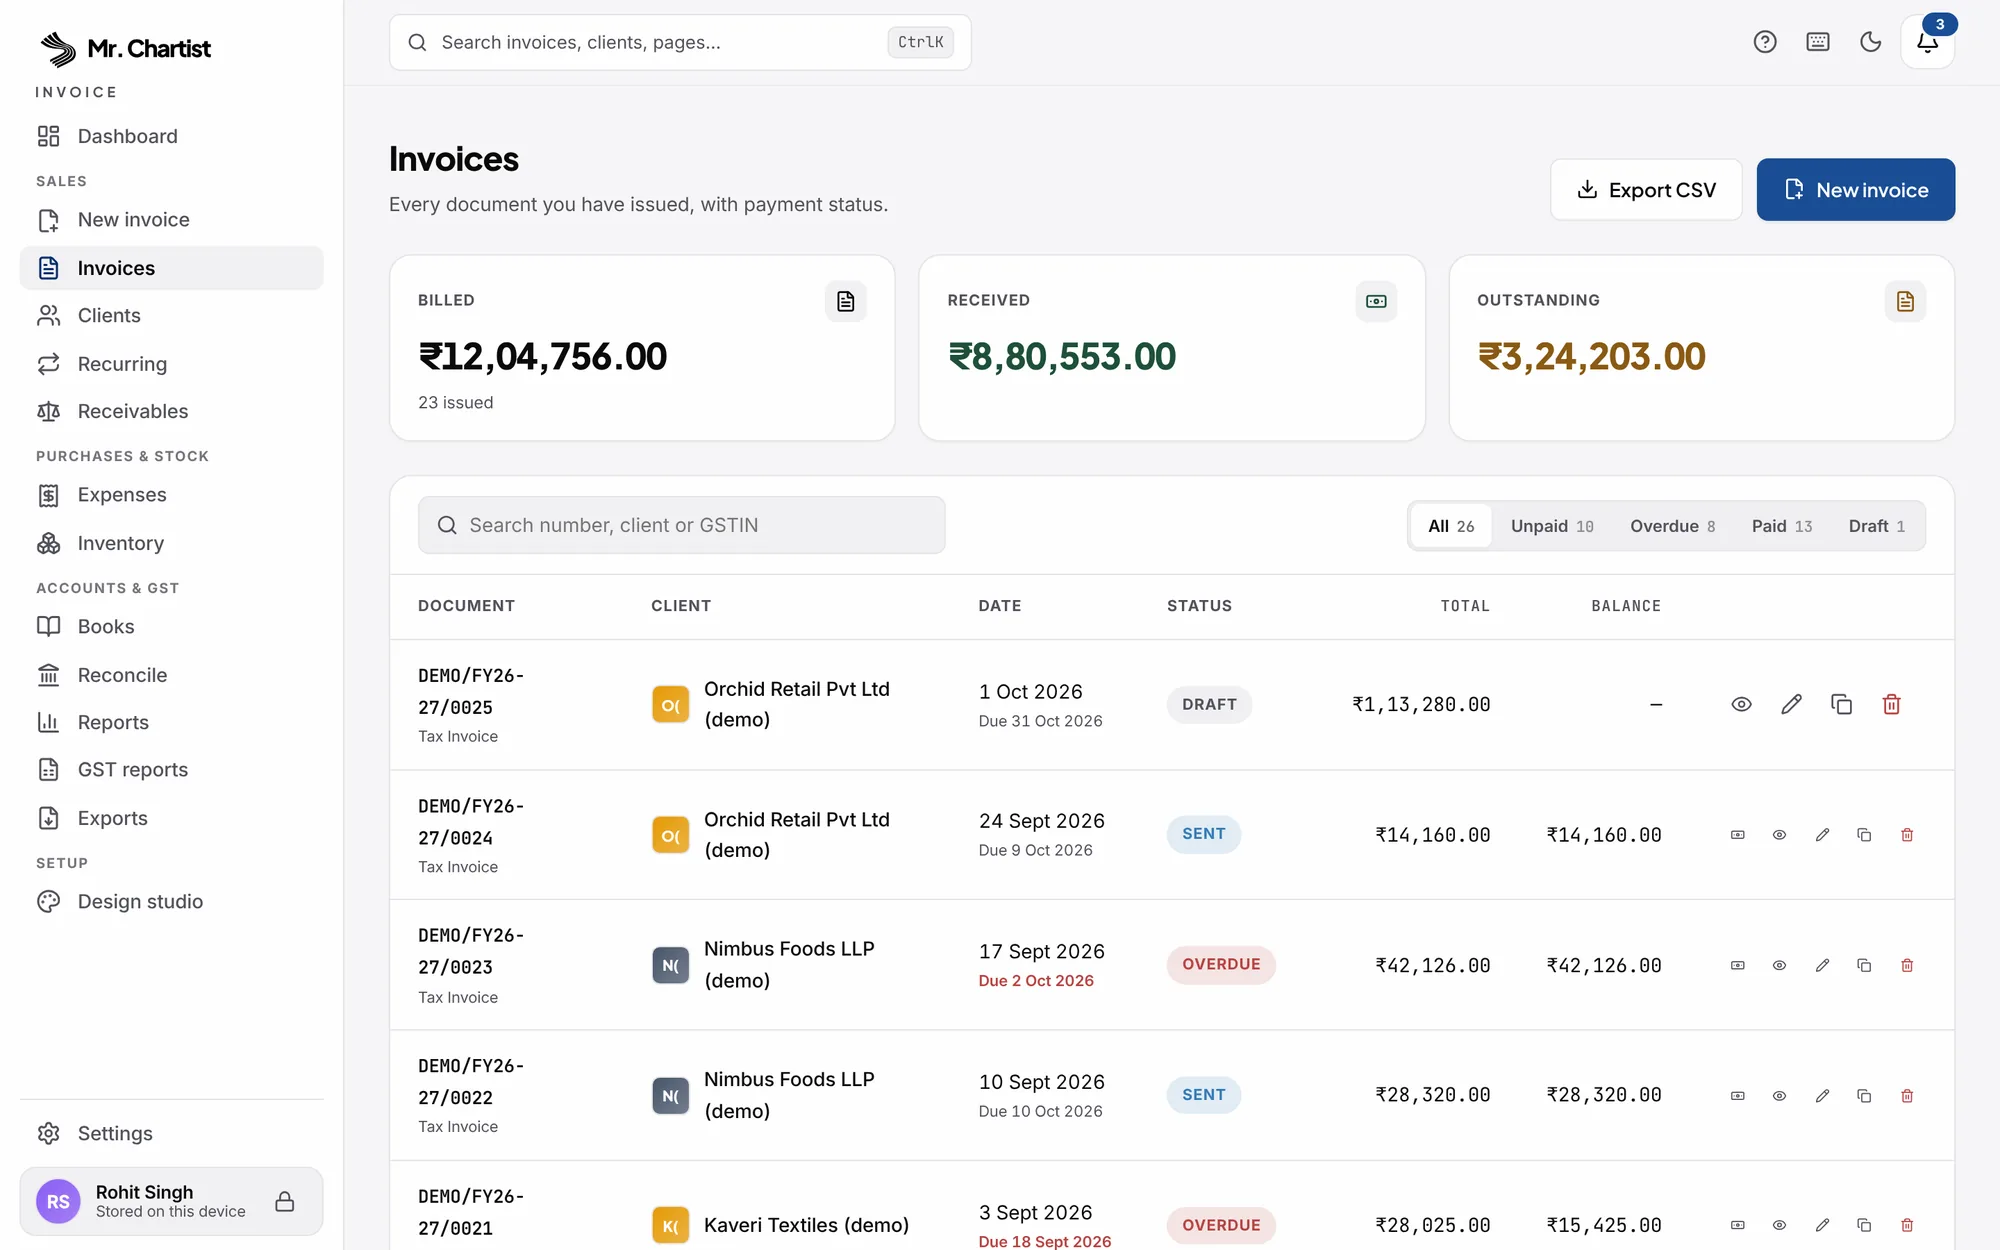Image resolution: width=2000 pixels, height=1250 pixels.
Task: Focus the global search invoices, clients, pages field
Action: pos(680,42)
